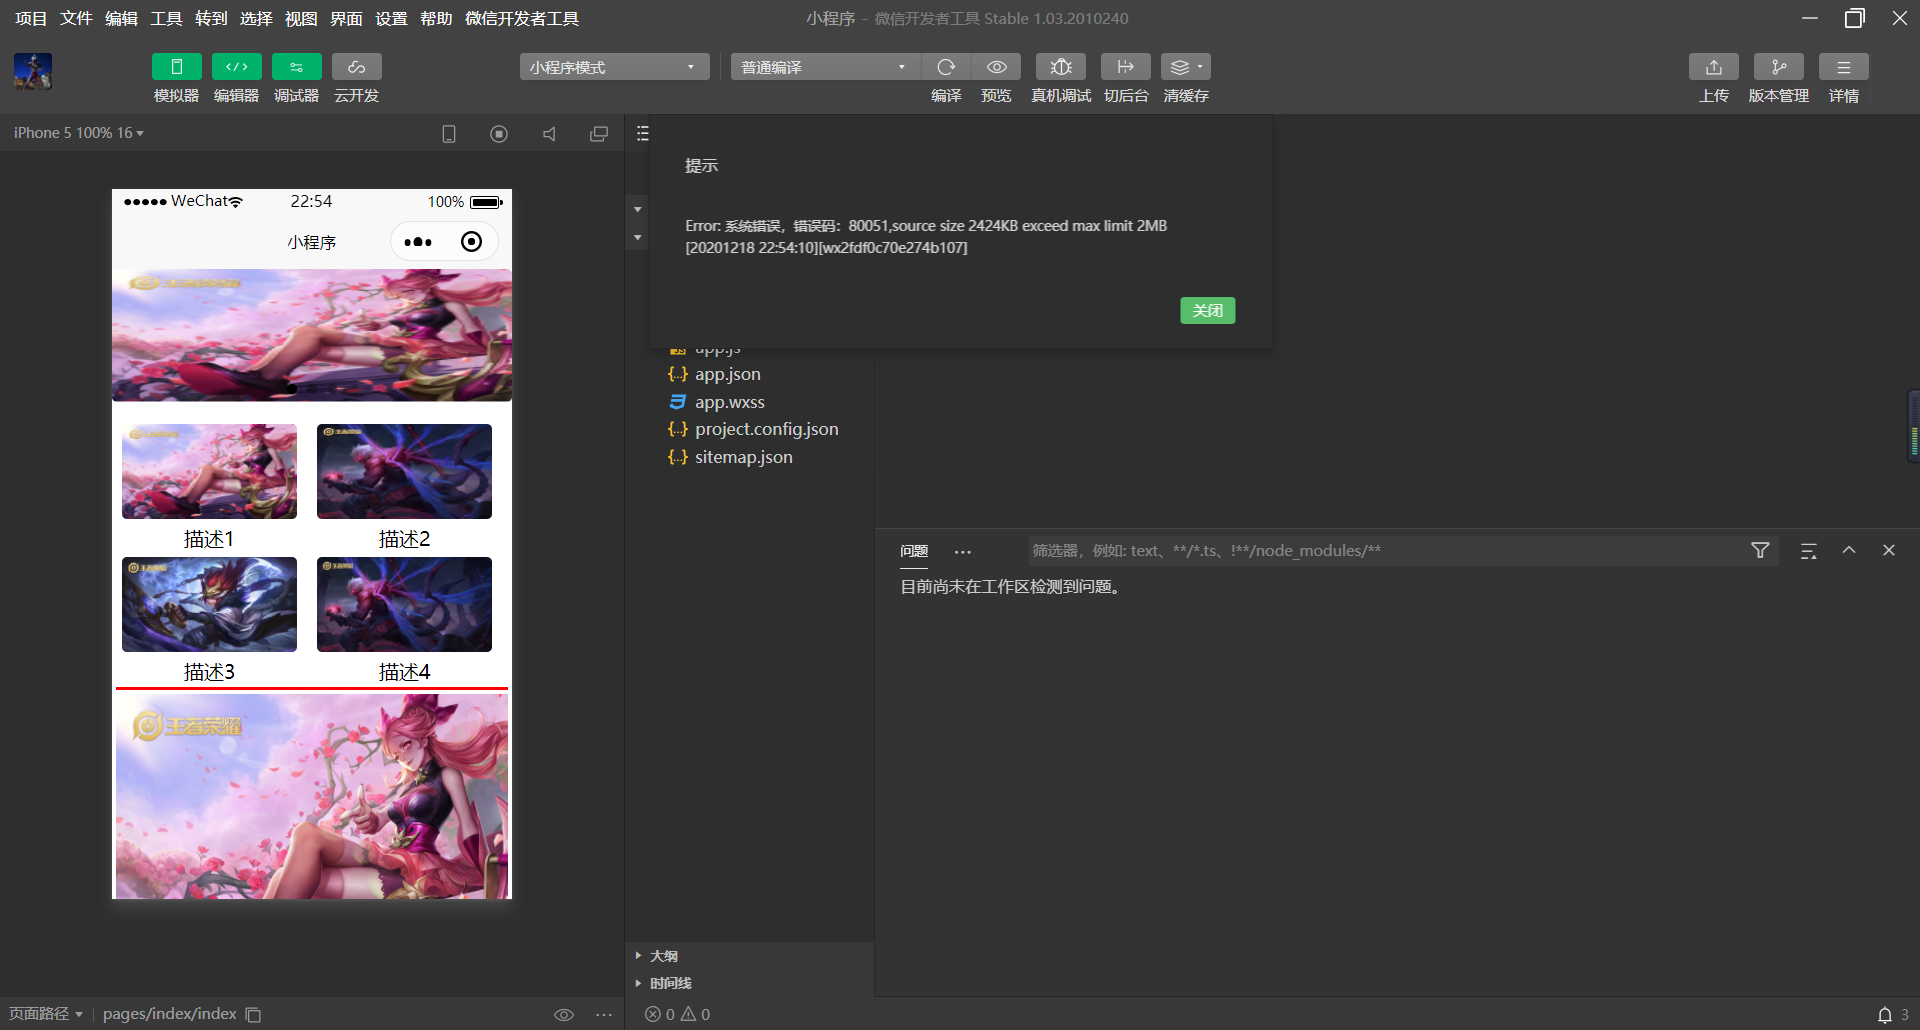Screen dimensions: 1920x1030
Task: Close the error prompt with 关闭 button
Action: pos(1208,311)
